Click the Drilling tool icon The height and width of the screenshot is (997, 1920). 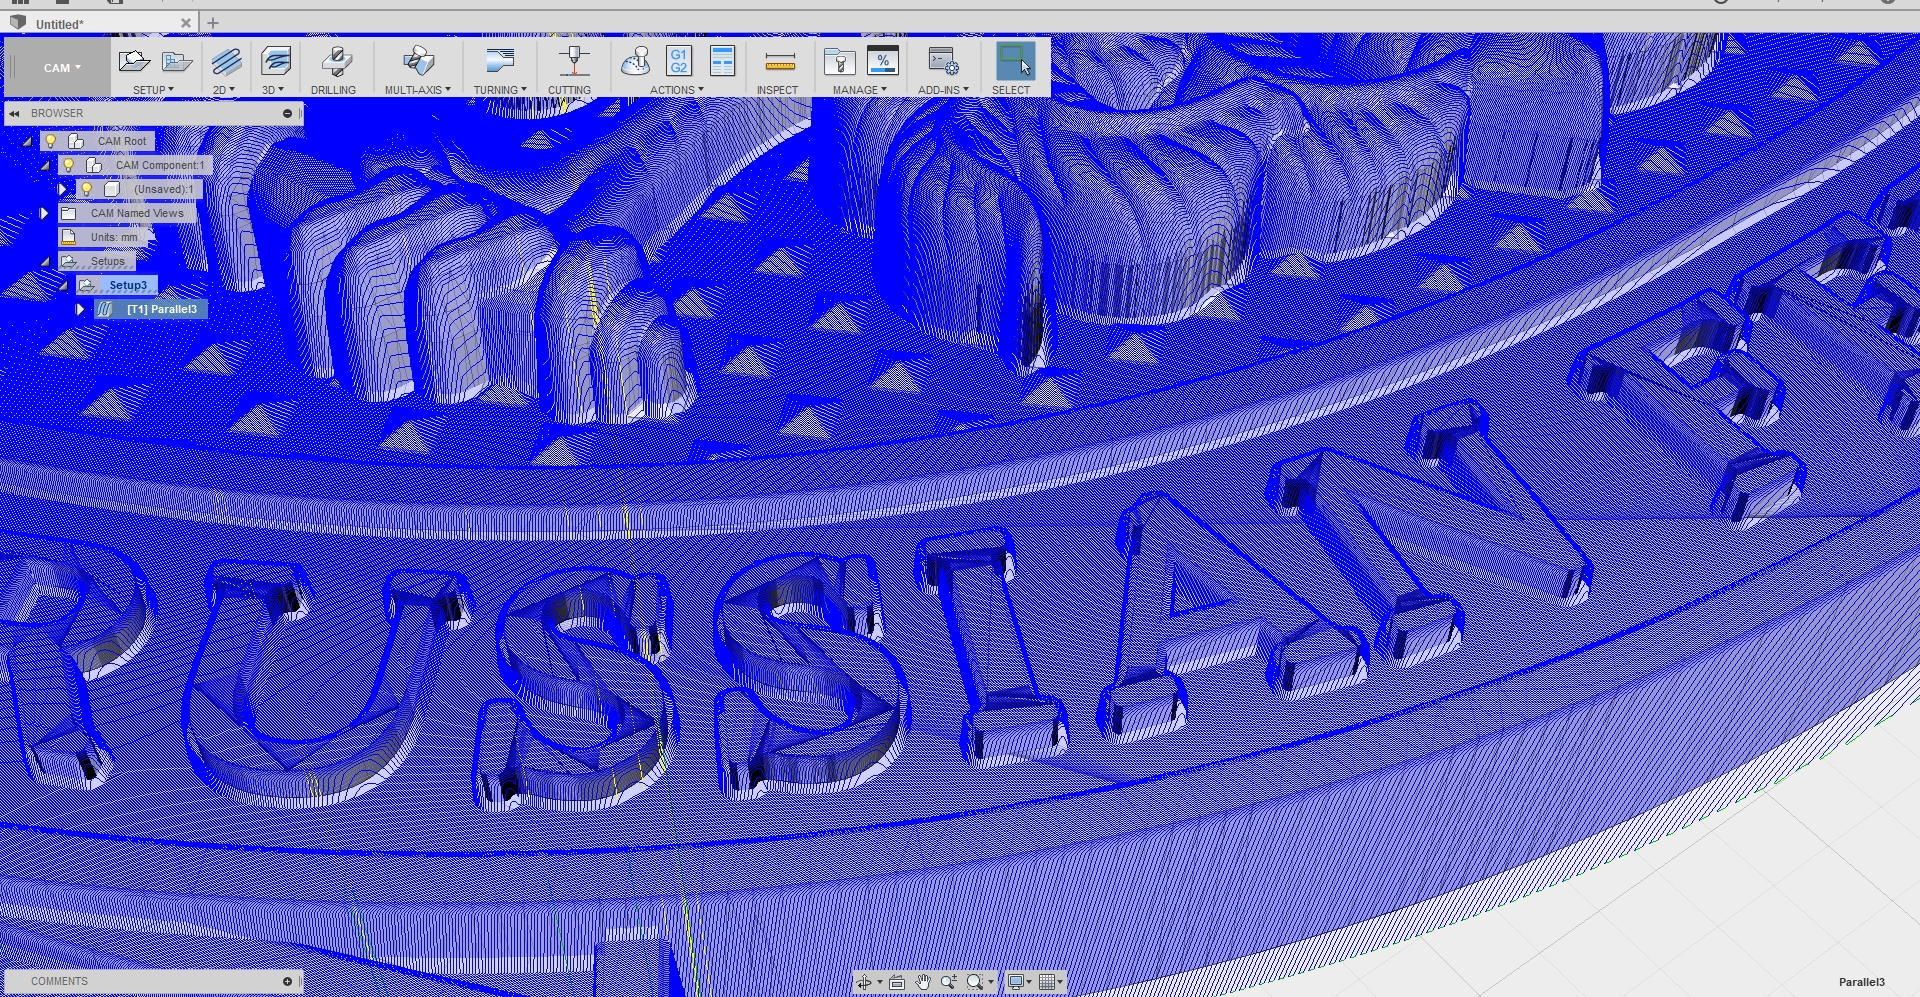tap(336, 62)
